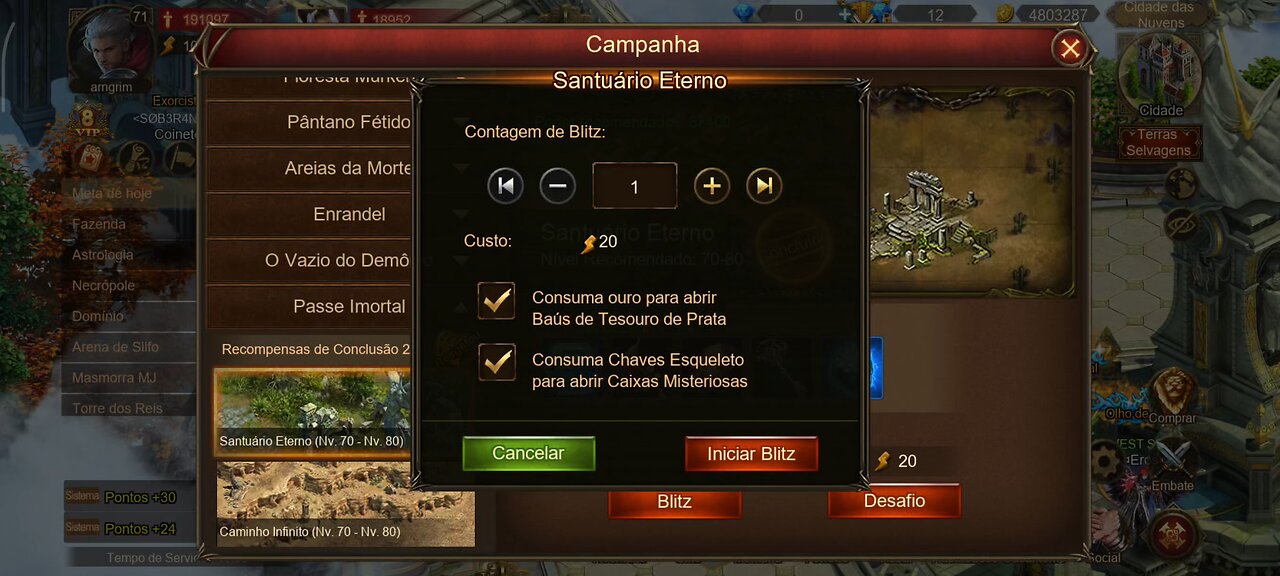
Task: Choose Caminho Infinito dungeon thumbnail
Action: click(x=346, y=503)
